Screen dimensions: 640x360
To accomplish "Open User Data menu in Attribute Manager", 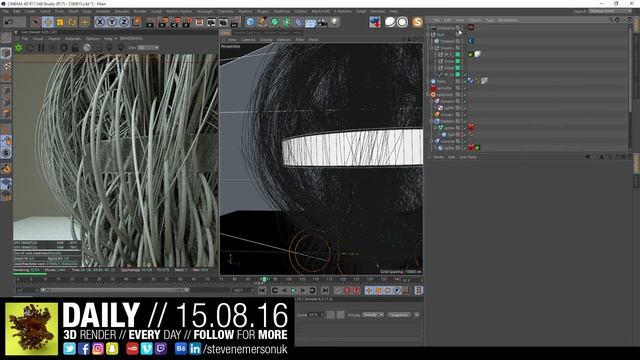I will coord(468,157).
